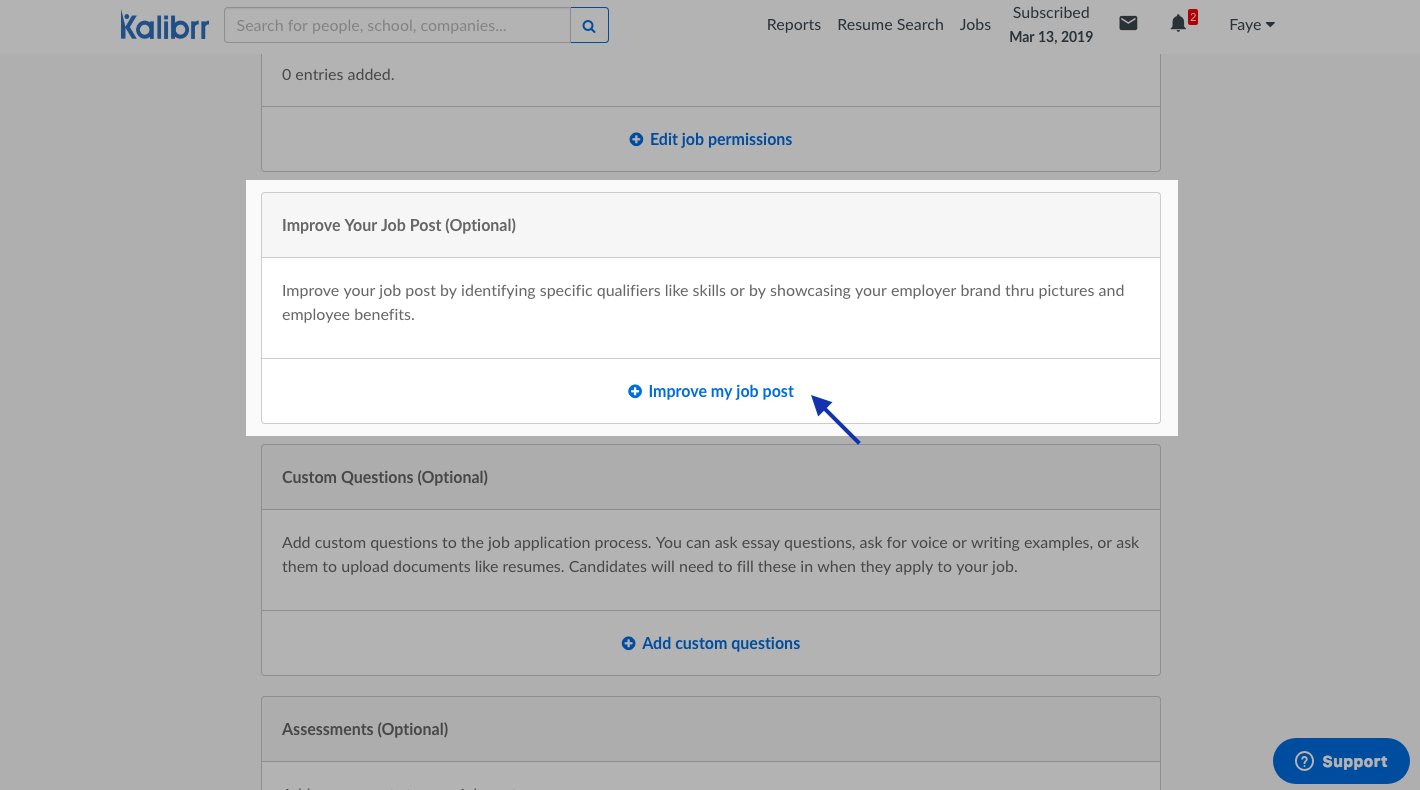Click the Kalibrr logo
The width and height of the screenshot is (1420, 790).
tap(165, 25)
